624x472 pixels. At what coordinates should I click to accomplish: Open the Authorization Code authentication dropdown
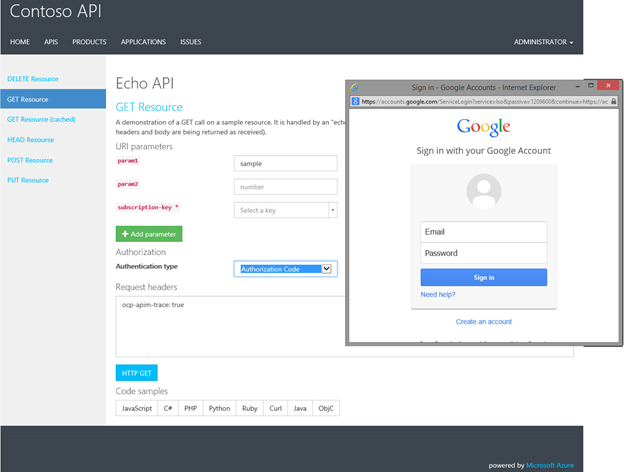point(285,269)
